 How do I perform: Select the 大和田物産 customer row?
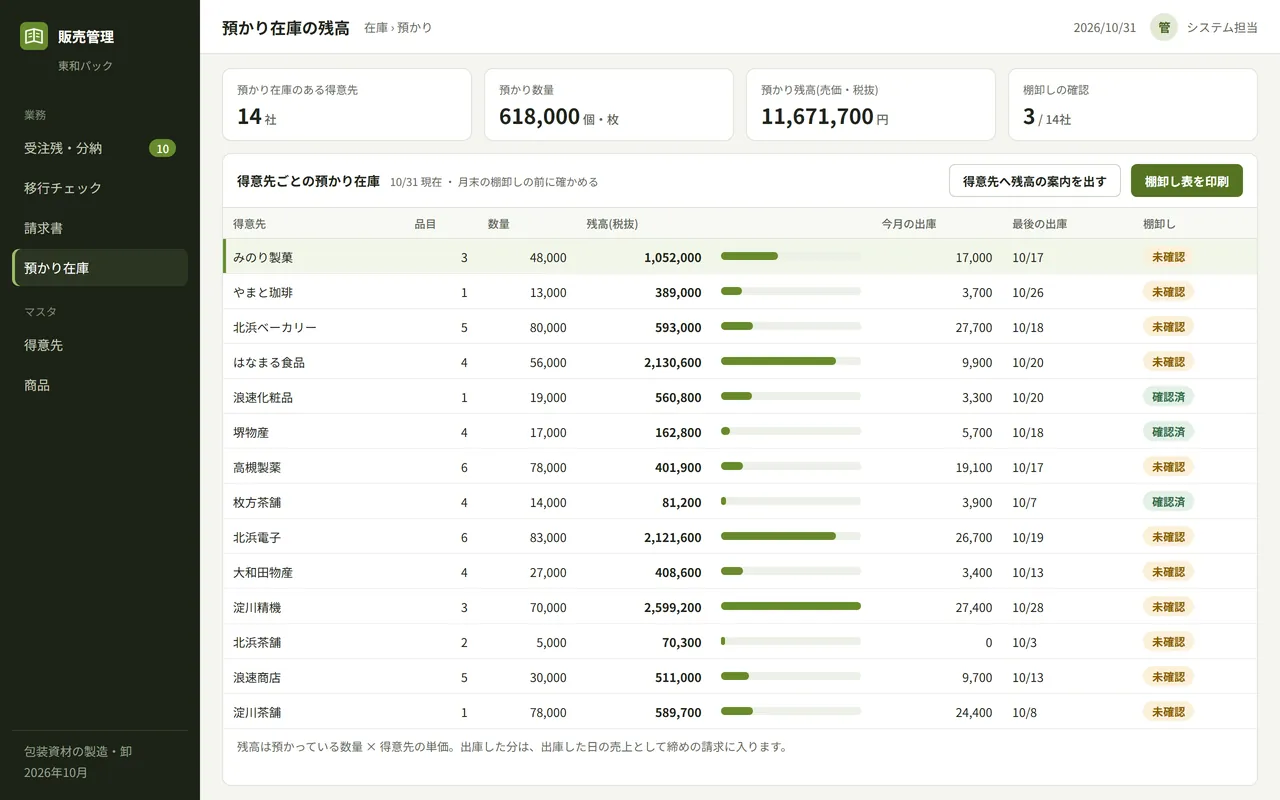point(740,572)
